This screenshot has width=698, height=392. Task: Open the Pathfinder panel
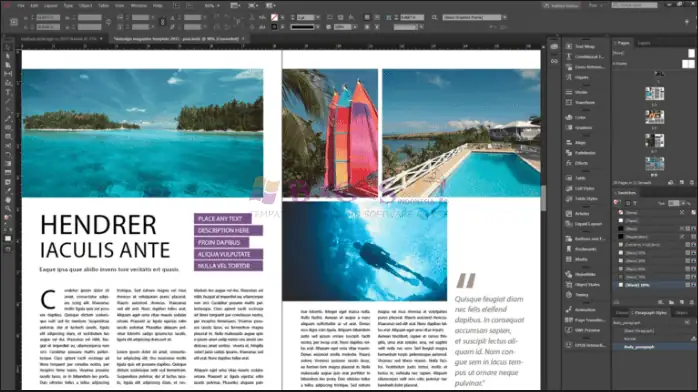580,153
